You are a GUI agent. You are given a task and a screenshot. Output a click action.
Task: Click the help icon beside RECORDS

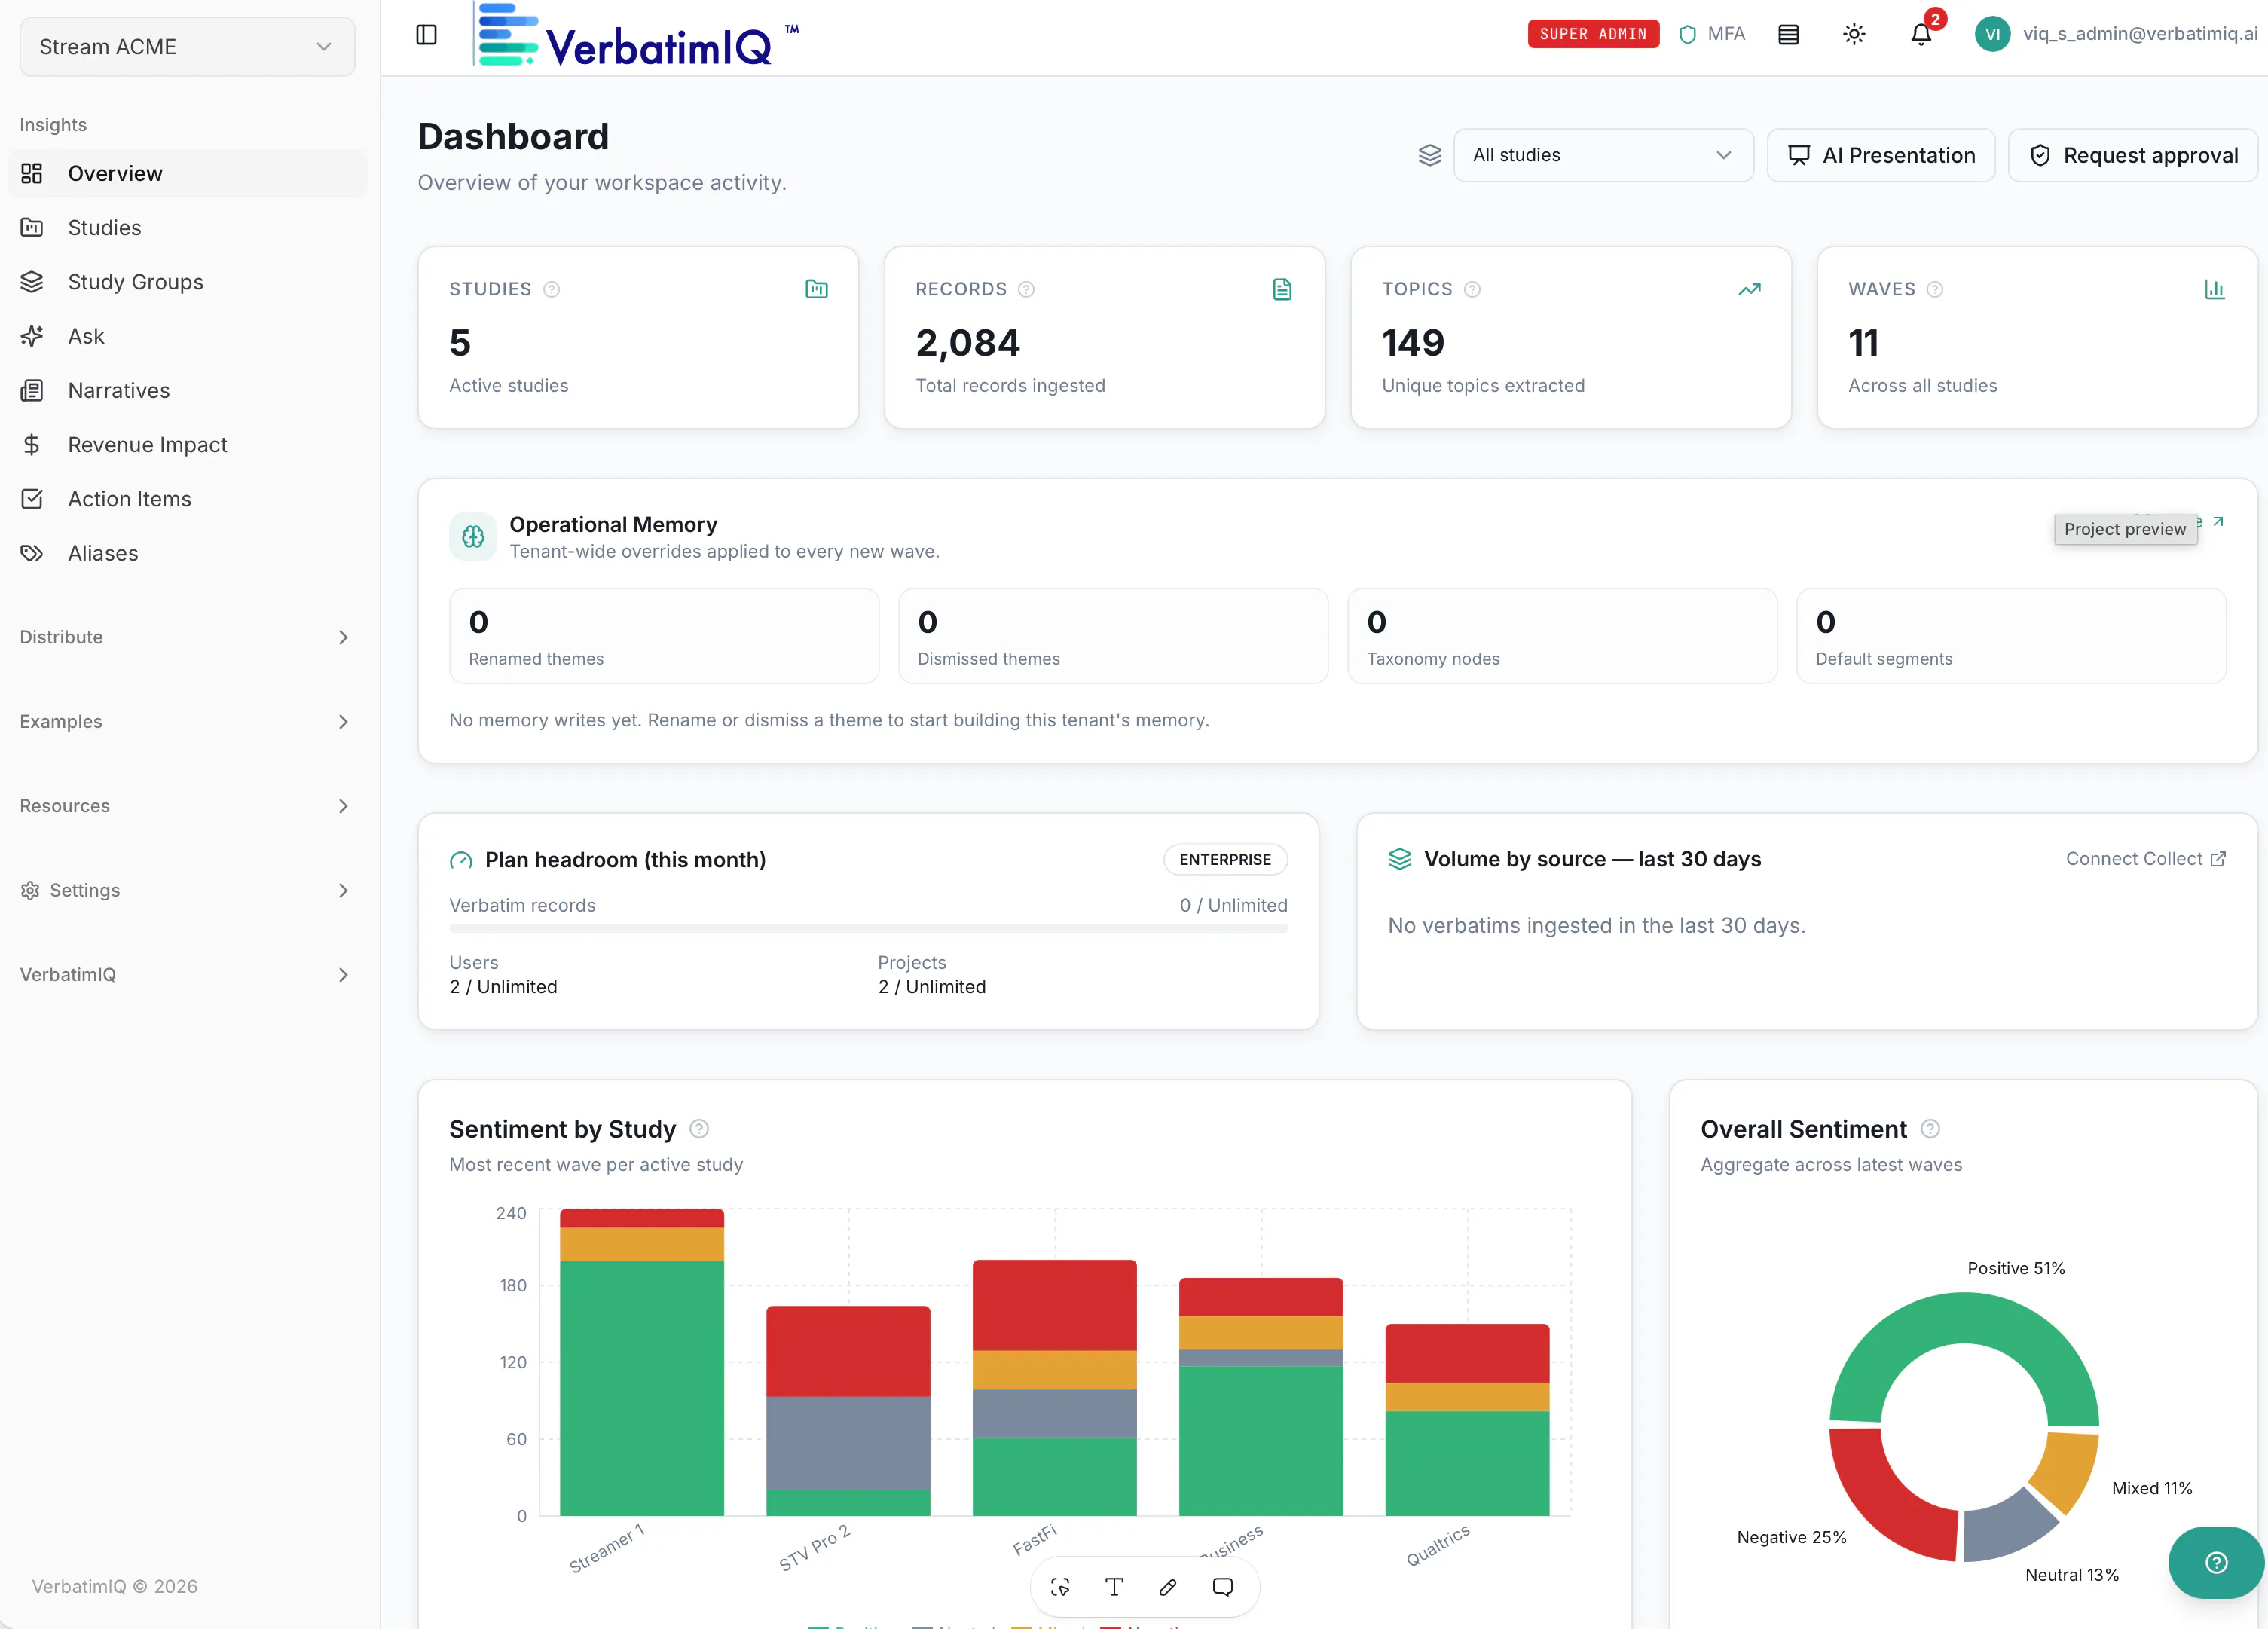pos(1026,289)
